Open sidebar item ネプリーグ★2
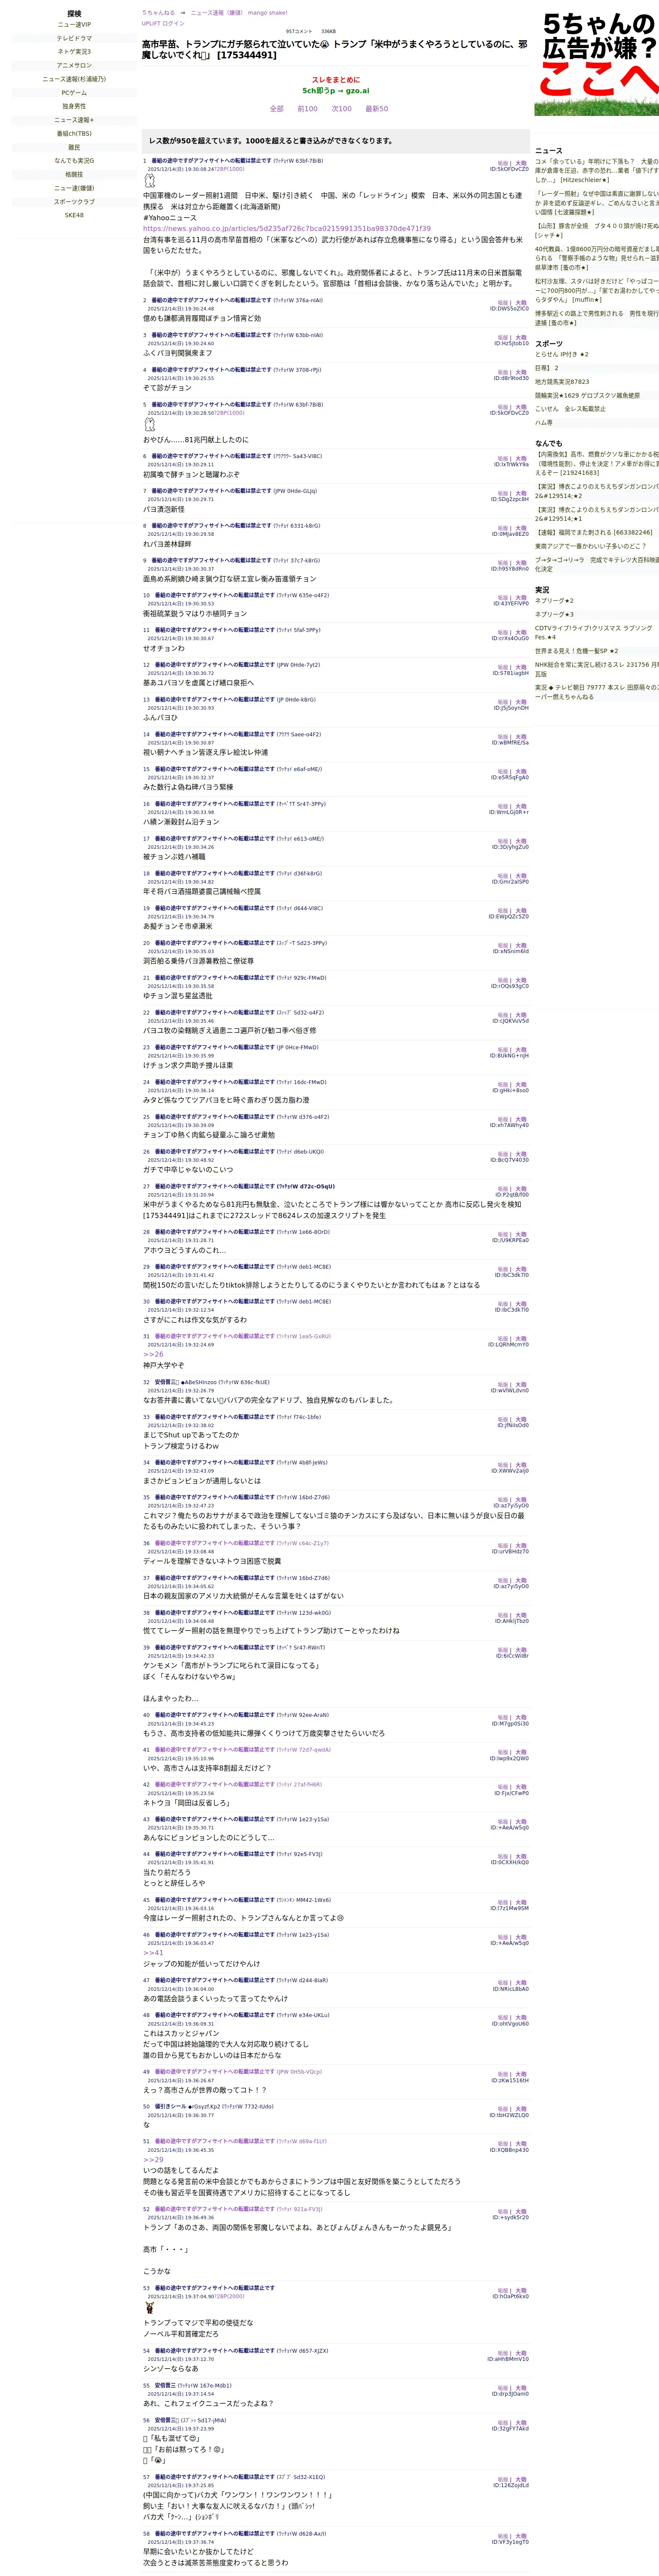This screenshot has width=659, height=2576. tap(554, 601)
